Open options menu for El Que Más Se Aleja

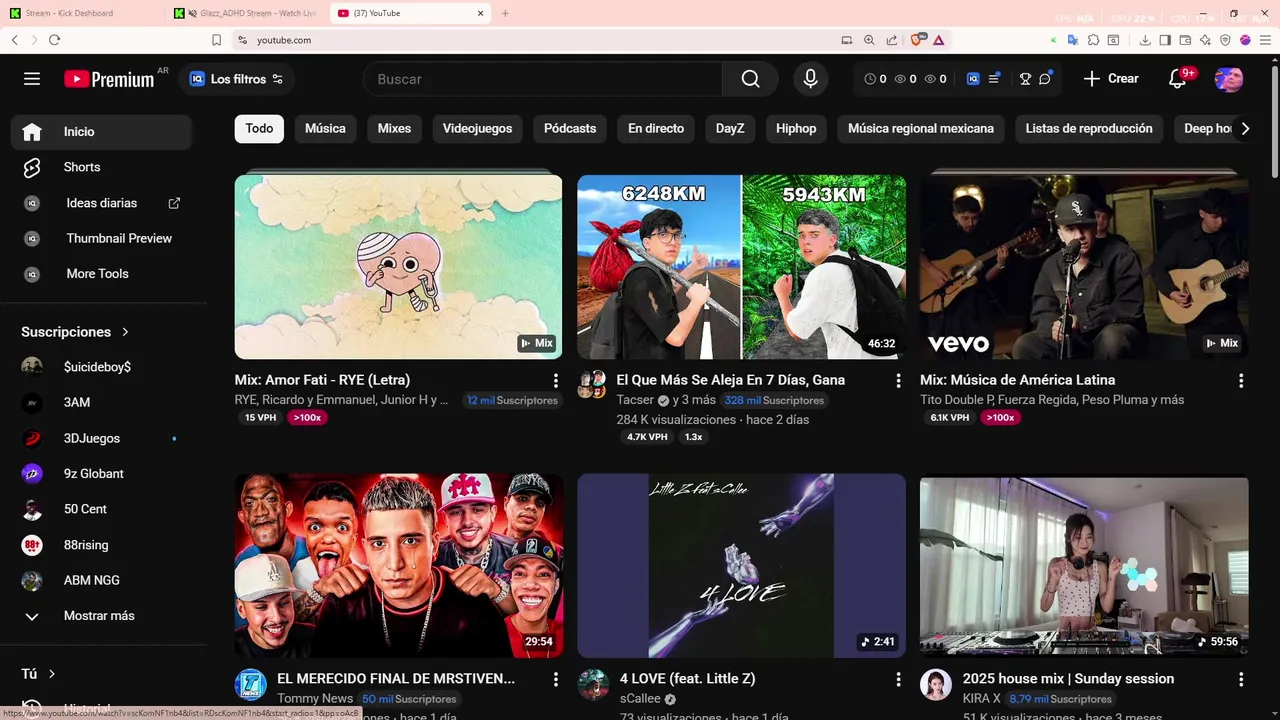tap(898, 381)
